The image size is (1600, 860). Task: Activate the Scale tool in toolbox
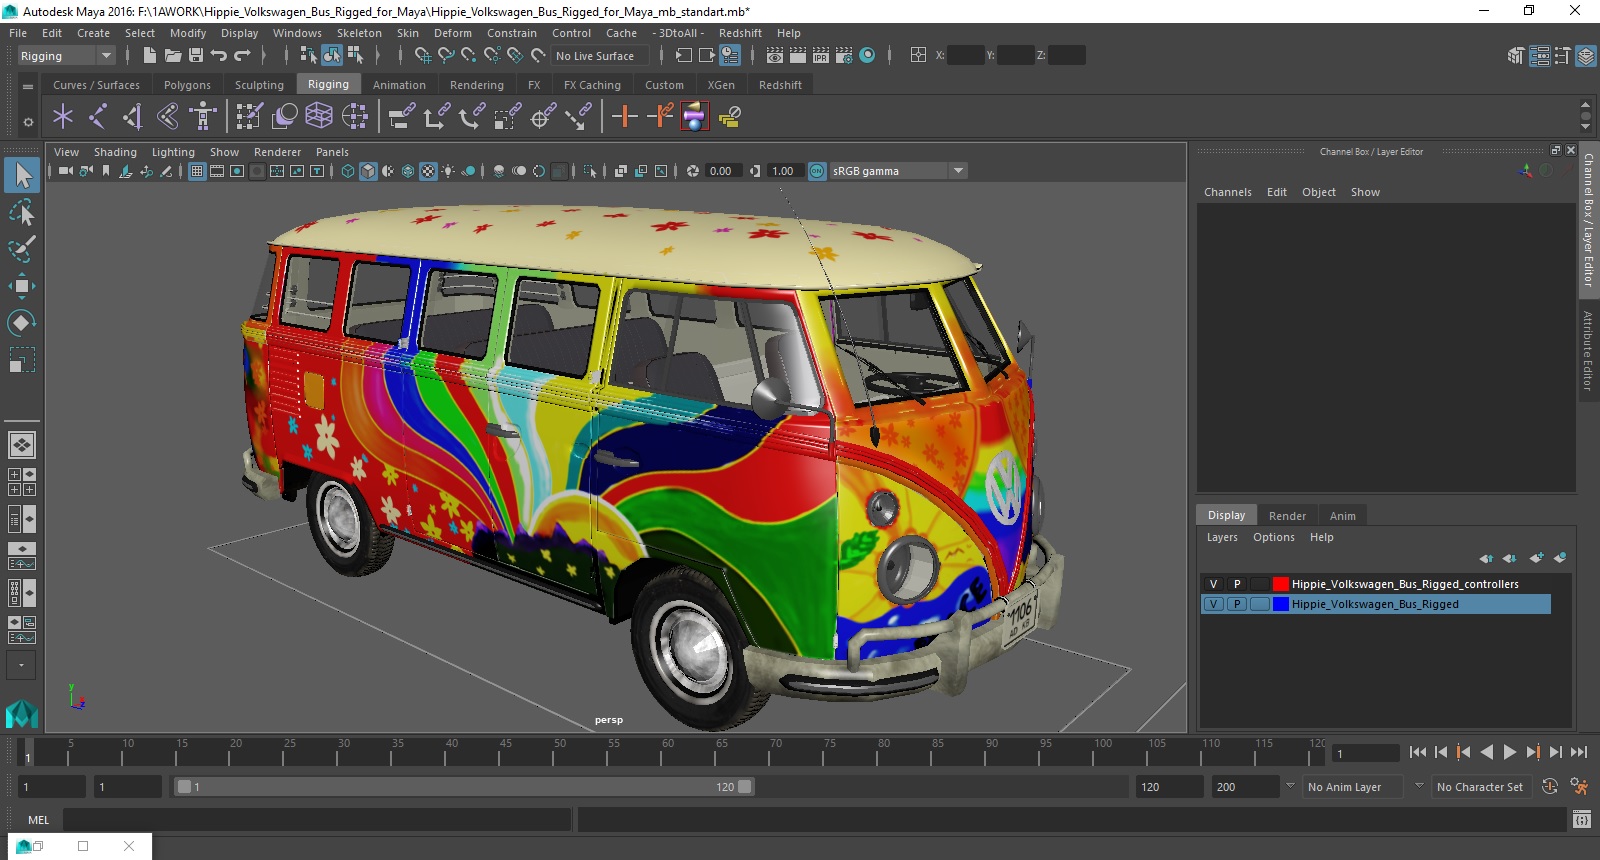pos(22,359)
